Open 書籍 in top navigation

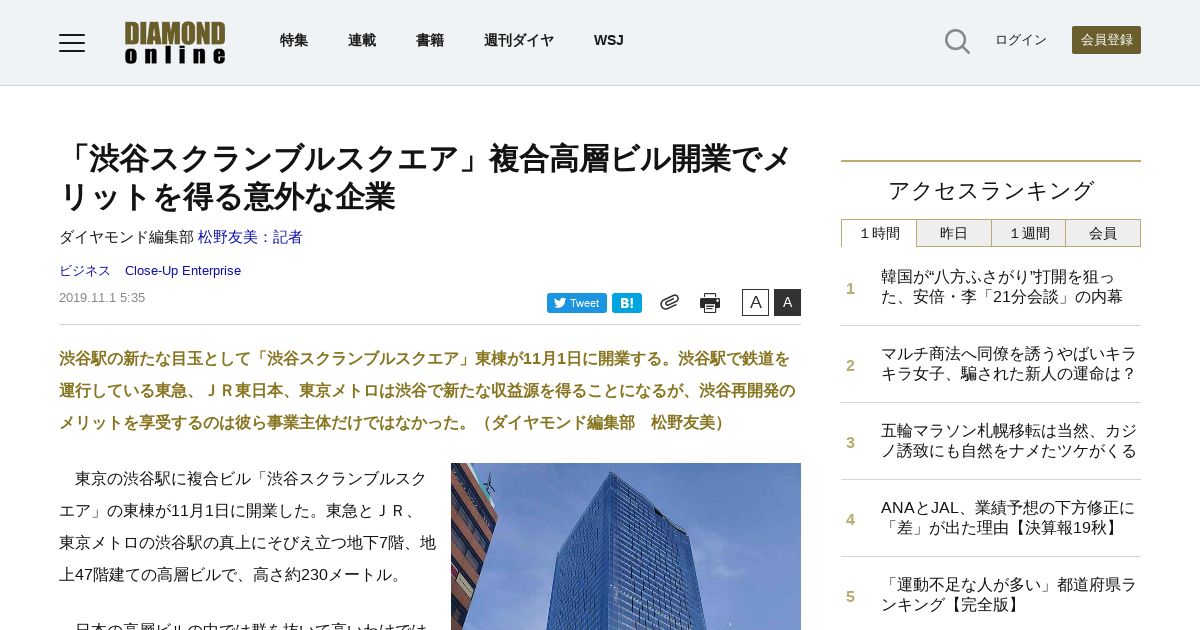[x=430, y=40]
